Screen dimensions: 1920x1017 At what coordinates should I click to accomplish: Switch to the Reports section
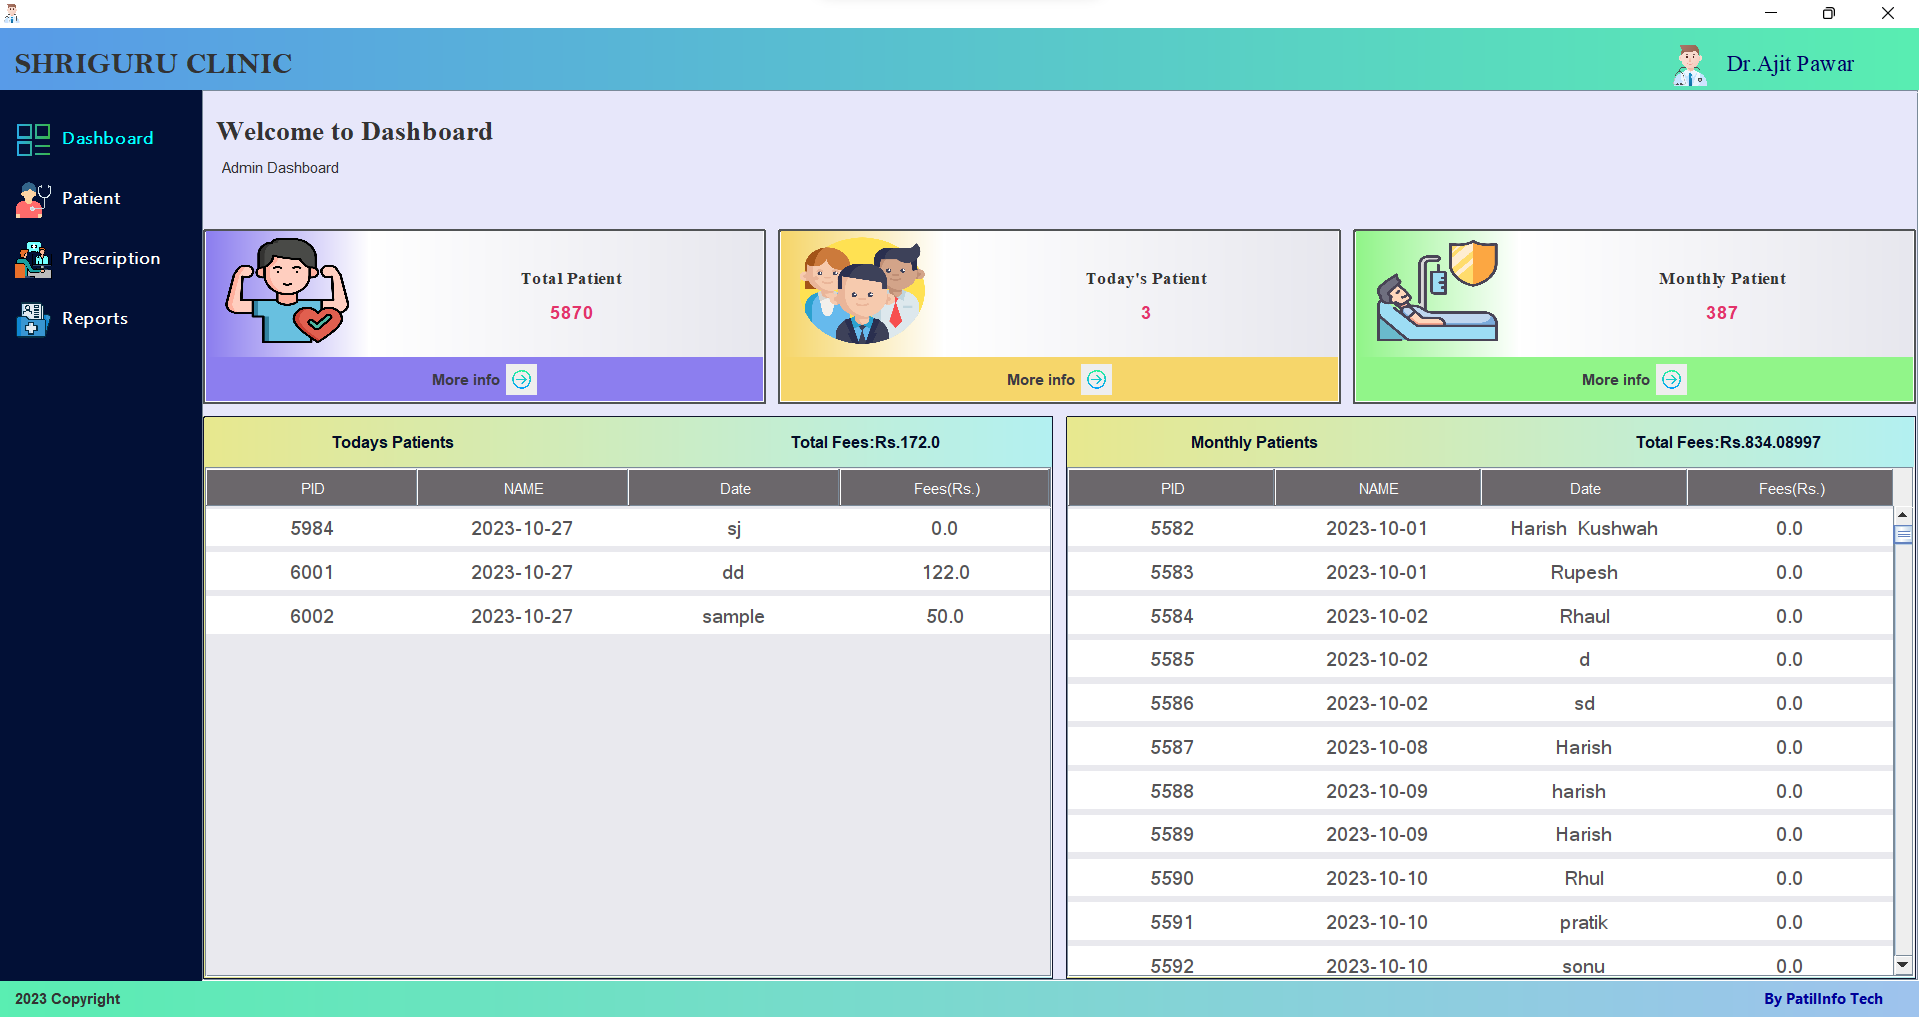tap(95, 318)
